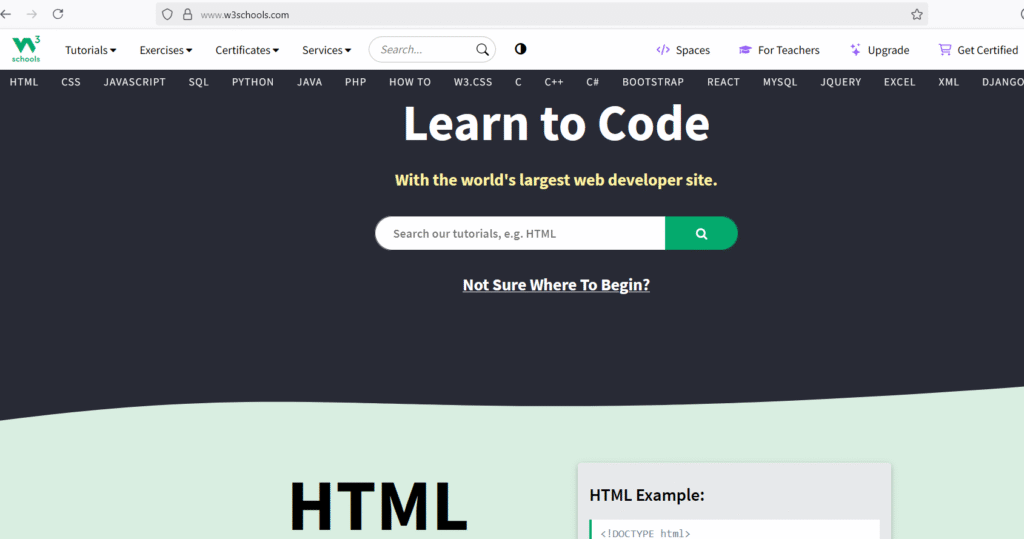The image size is (1024, 539).
Task: Reload the page with the refresh icon
Action: tap(58, 14)
